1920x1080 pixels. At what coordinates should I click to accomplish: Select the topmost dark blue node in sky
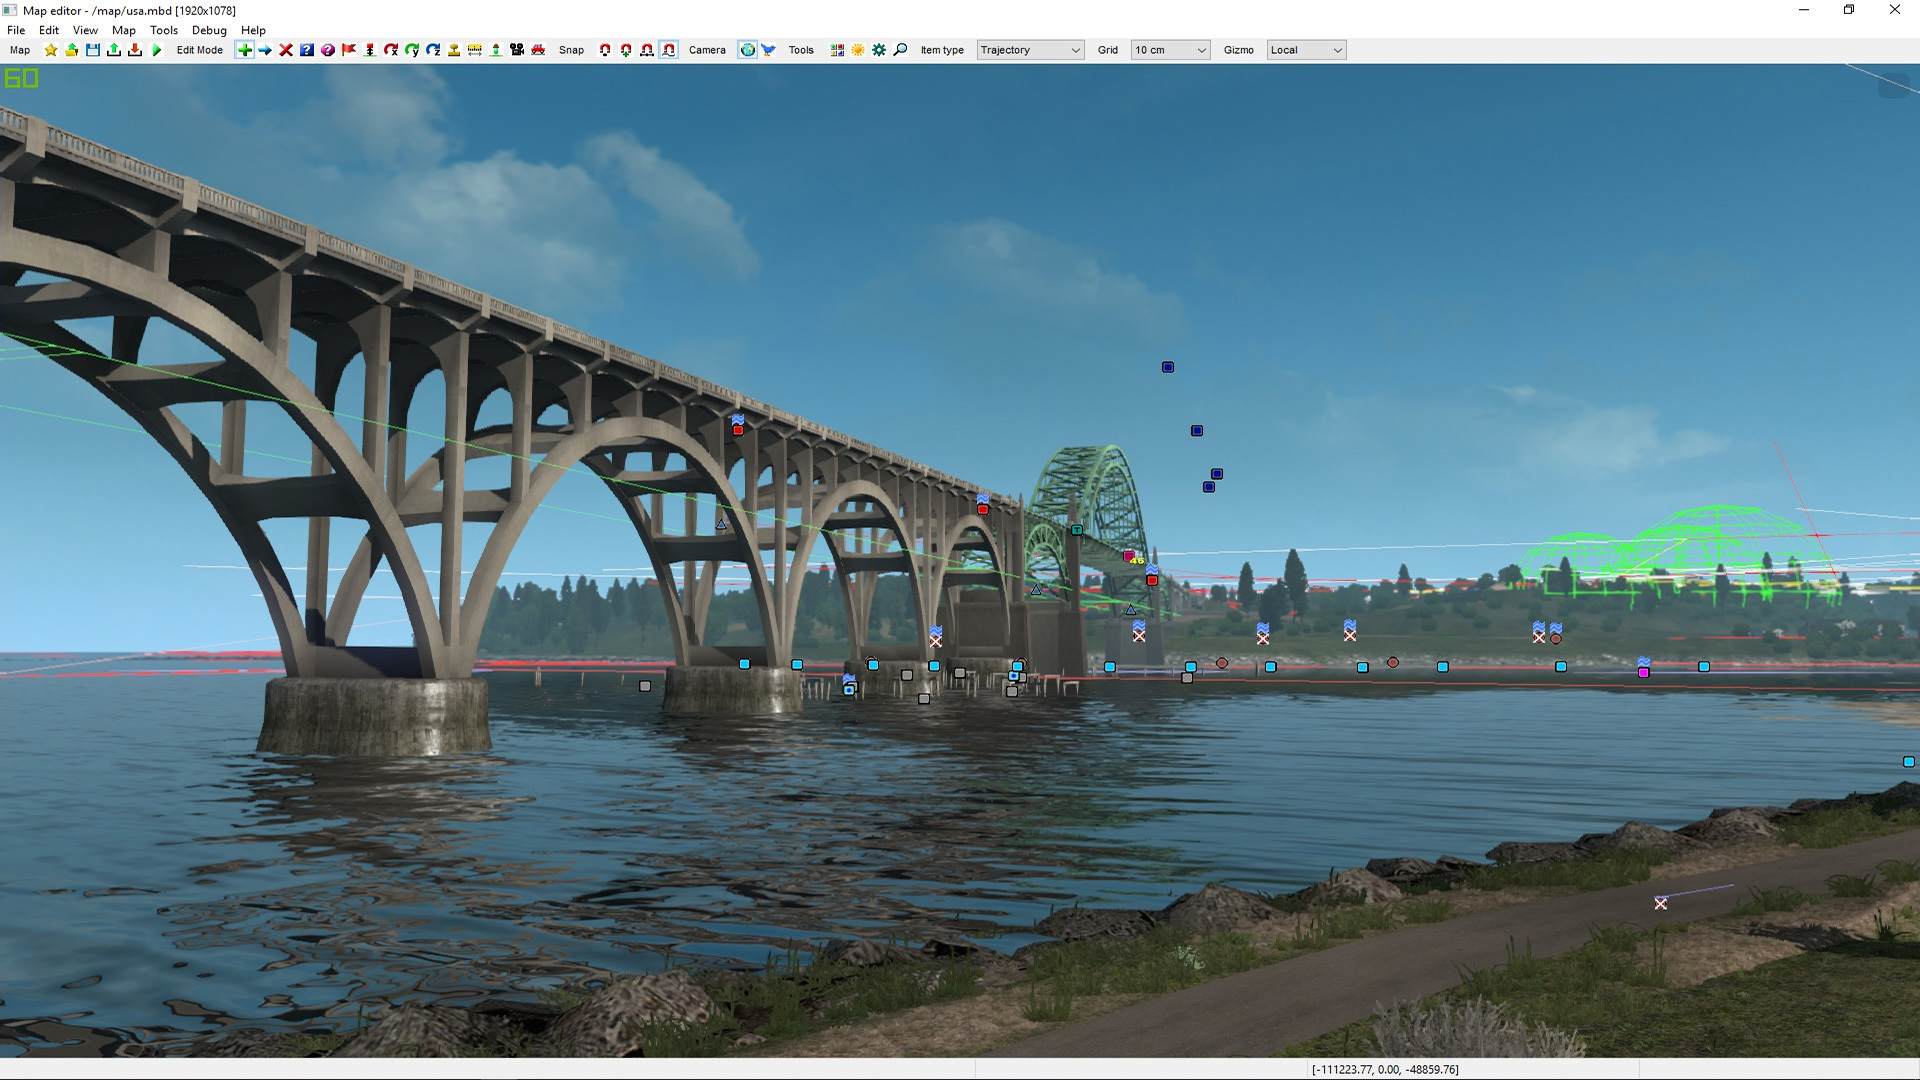point(1168,367)
